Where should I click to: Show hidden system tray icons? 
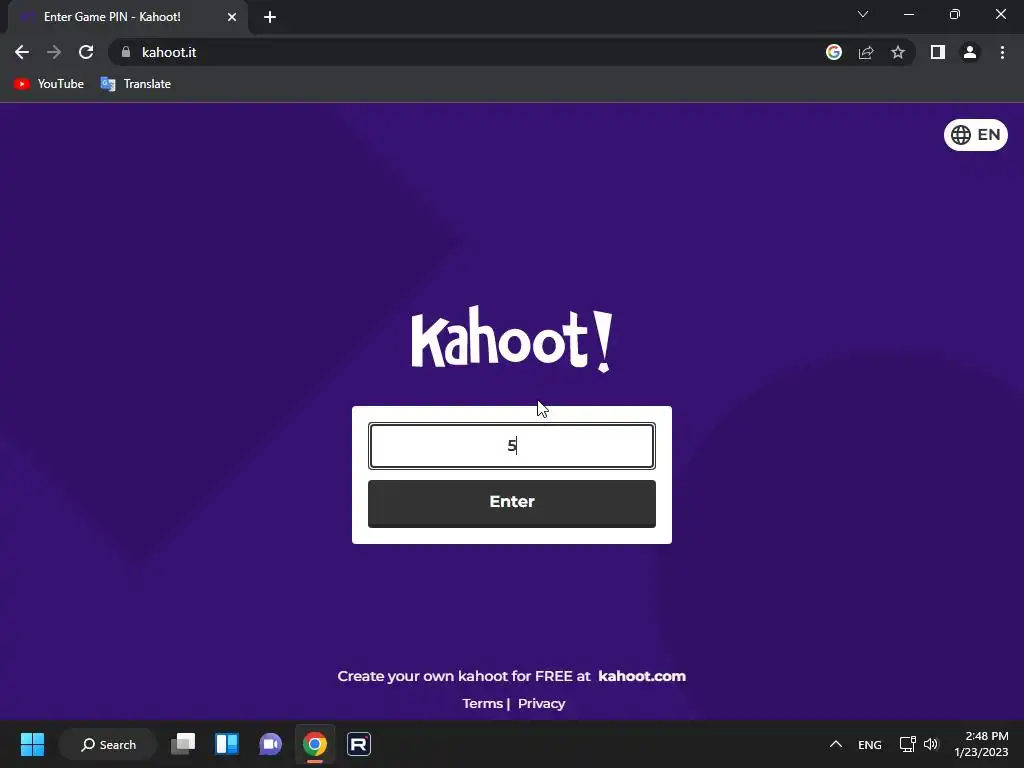tap(835, 744)
